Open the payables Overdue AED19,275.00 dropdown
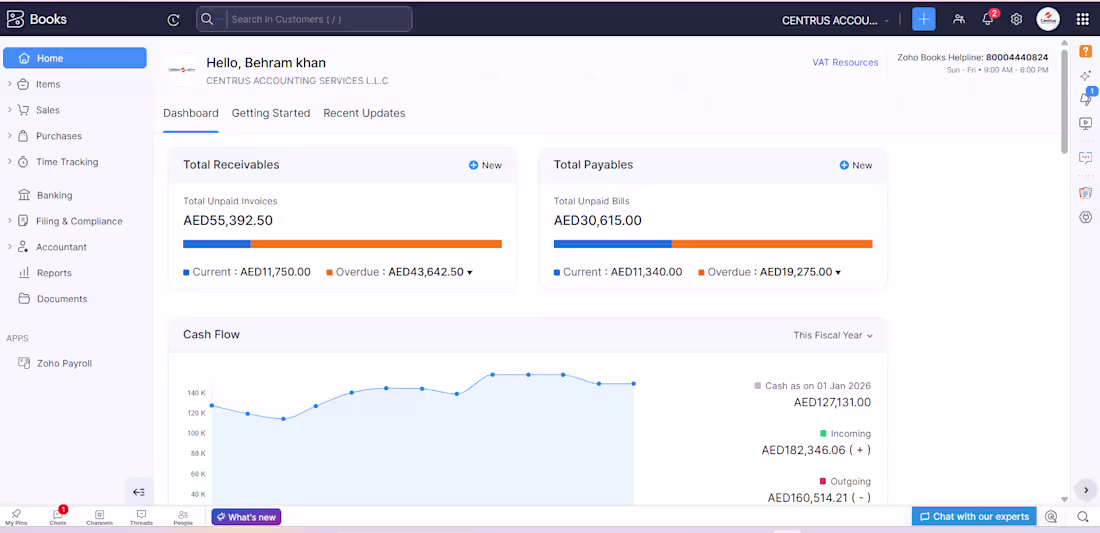Screen dimensions: 1100x533 (x=838, y=272)
